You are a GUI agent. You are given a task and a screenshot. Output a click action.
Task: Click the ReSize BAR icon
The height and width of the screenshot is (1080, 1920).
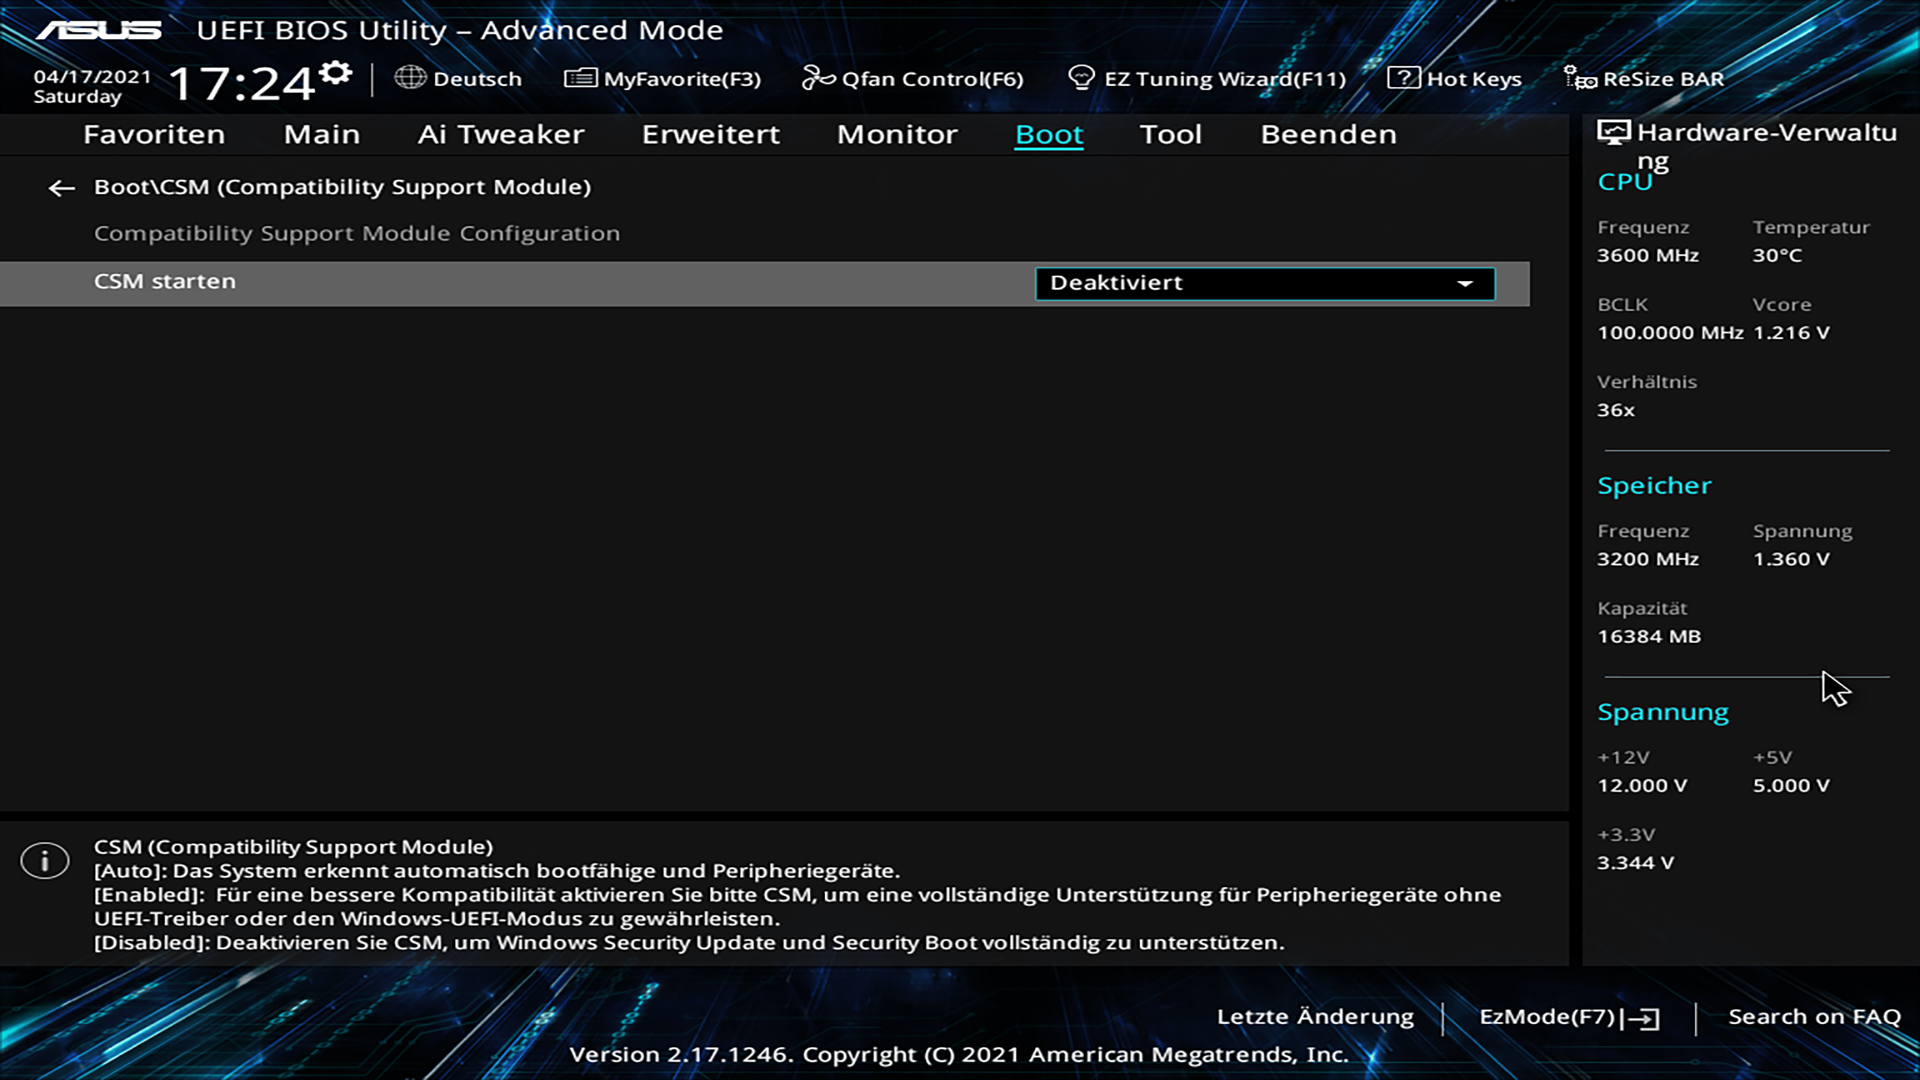click(x=1580, y=78)
